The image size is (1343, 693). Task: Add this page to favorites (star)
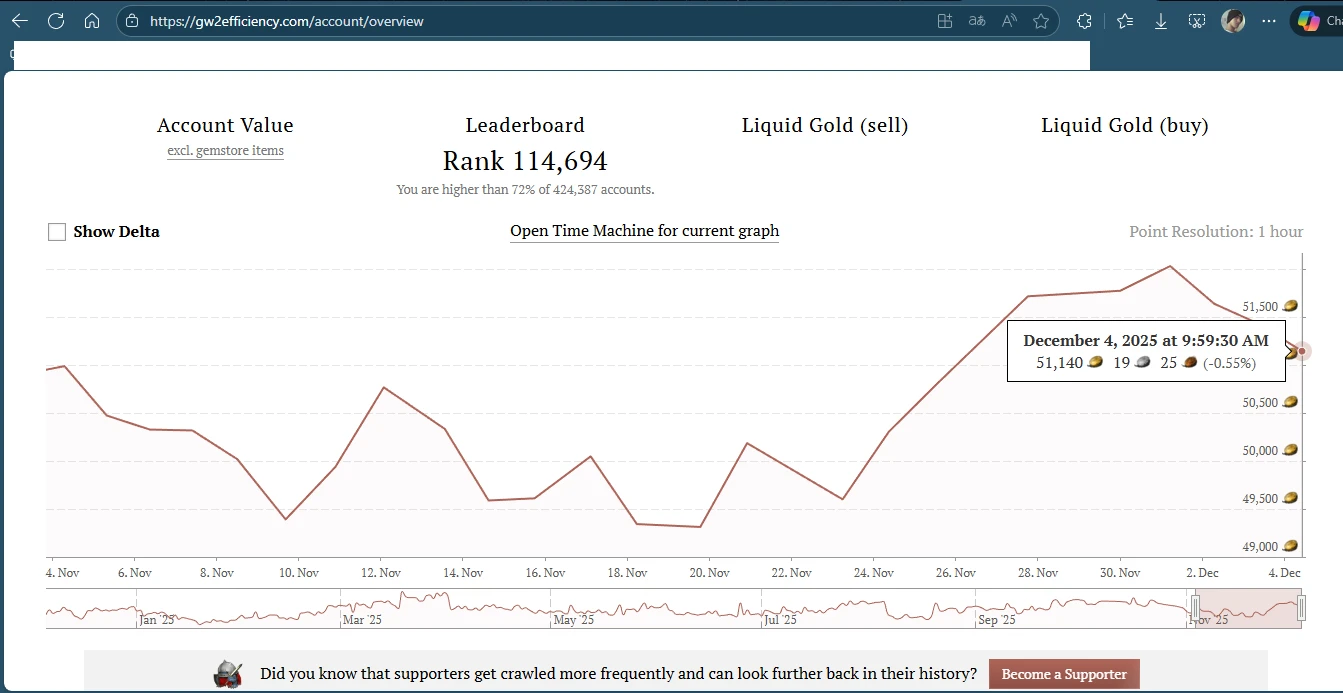click(1040, 21)
